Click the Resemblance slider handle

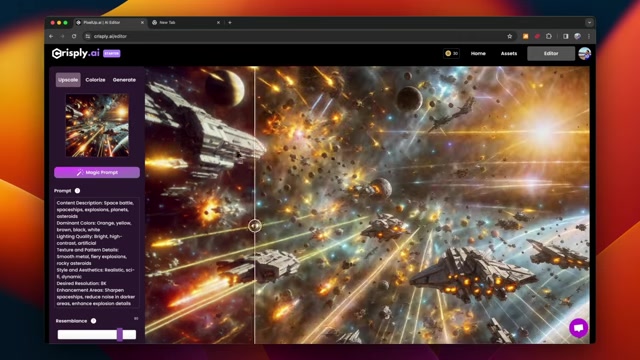pos(120,335)
